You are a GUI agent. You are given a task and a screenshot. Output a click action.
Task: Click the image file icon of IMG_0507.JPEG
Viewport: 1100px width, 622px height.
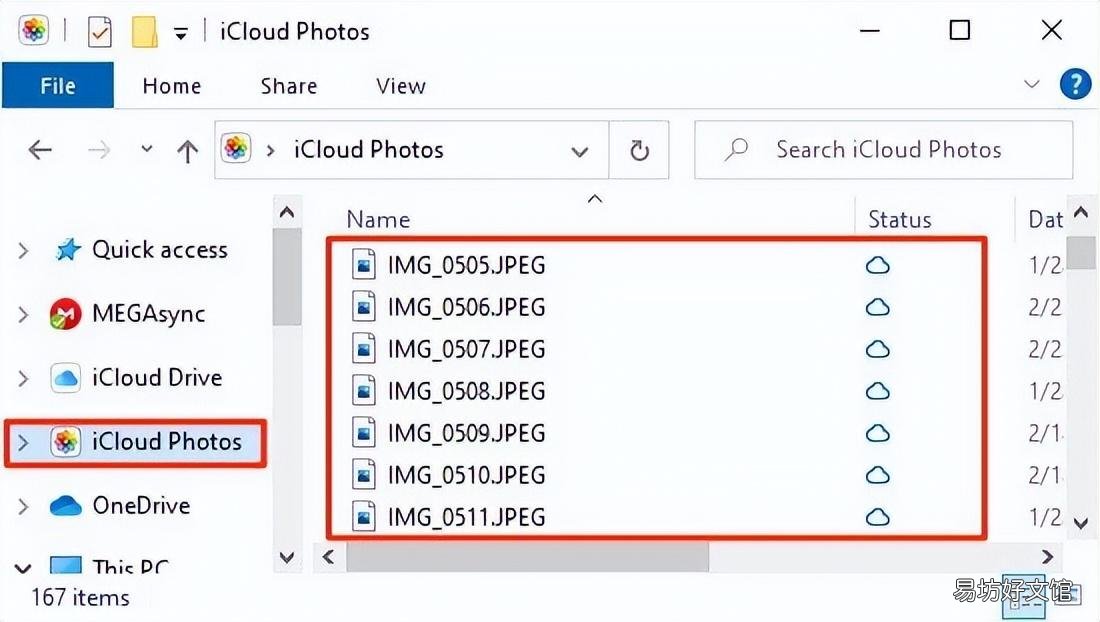(x=363, y=349)
